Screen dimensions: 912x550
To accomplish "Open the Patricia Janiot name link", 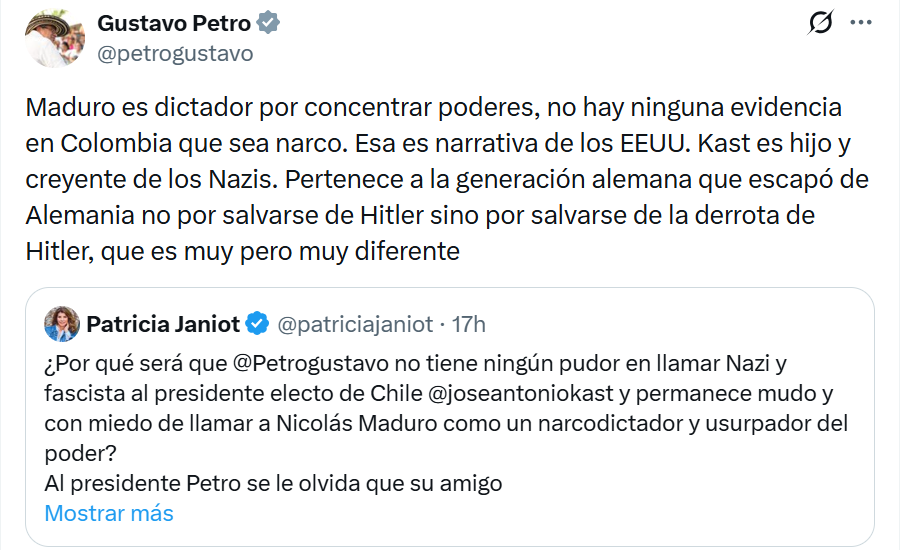I will pos(163,324).
